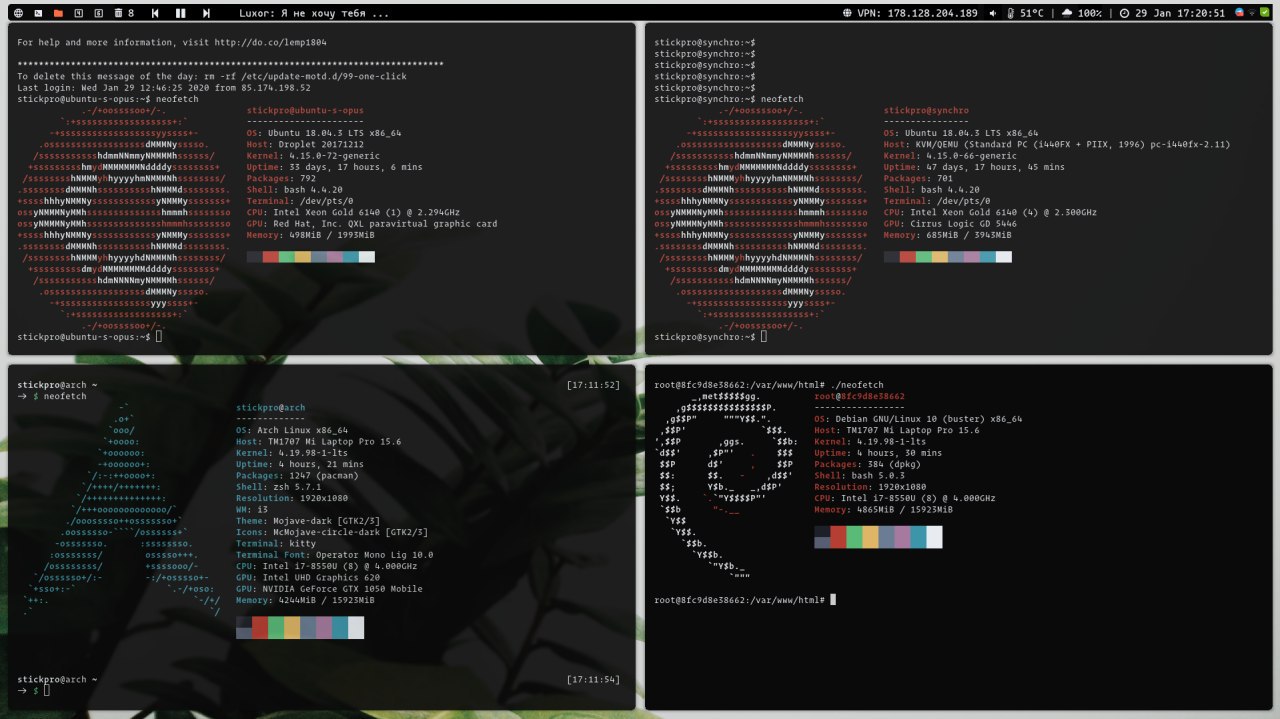Image resolution: width=1280 pixels, height=719 pixels.
Task: Click the [17:11:54] timestamp in arch terminal
Action: [x=593, y=679]
